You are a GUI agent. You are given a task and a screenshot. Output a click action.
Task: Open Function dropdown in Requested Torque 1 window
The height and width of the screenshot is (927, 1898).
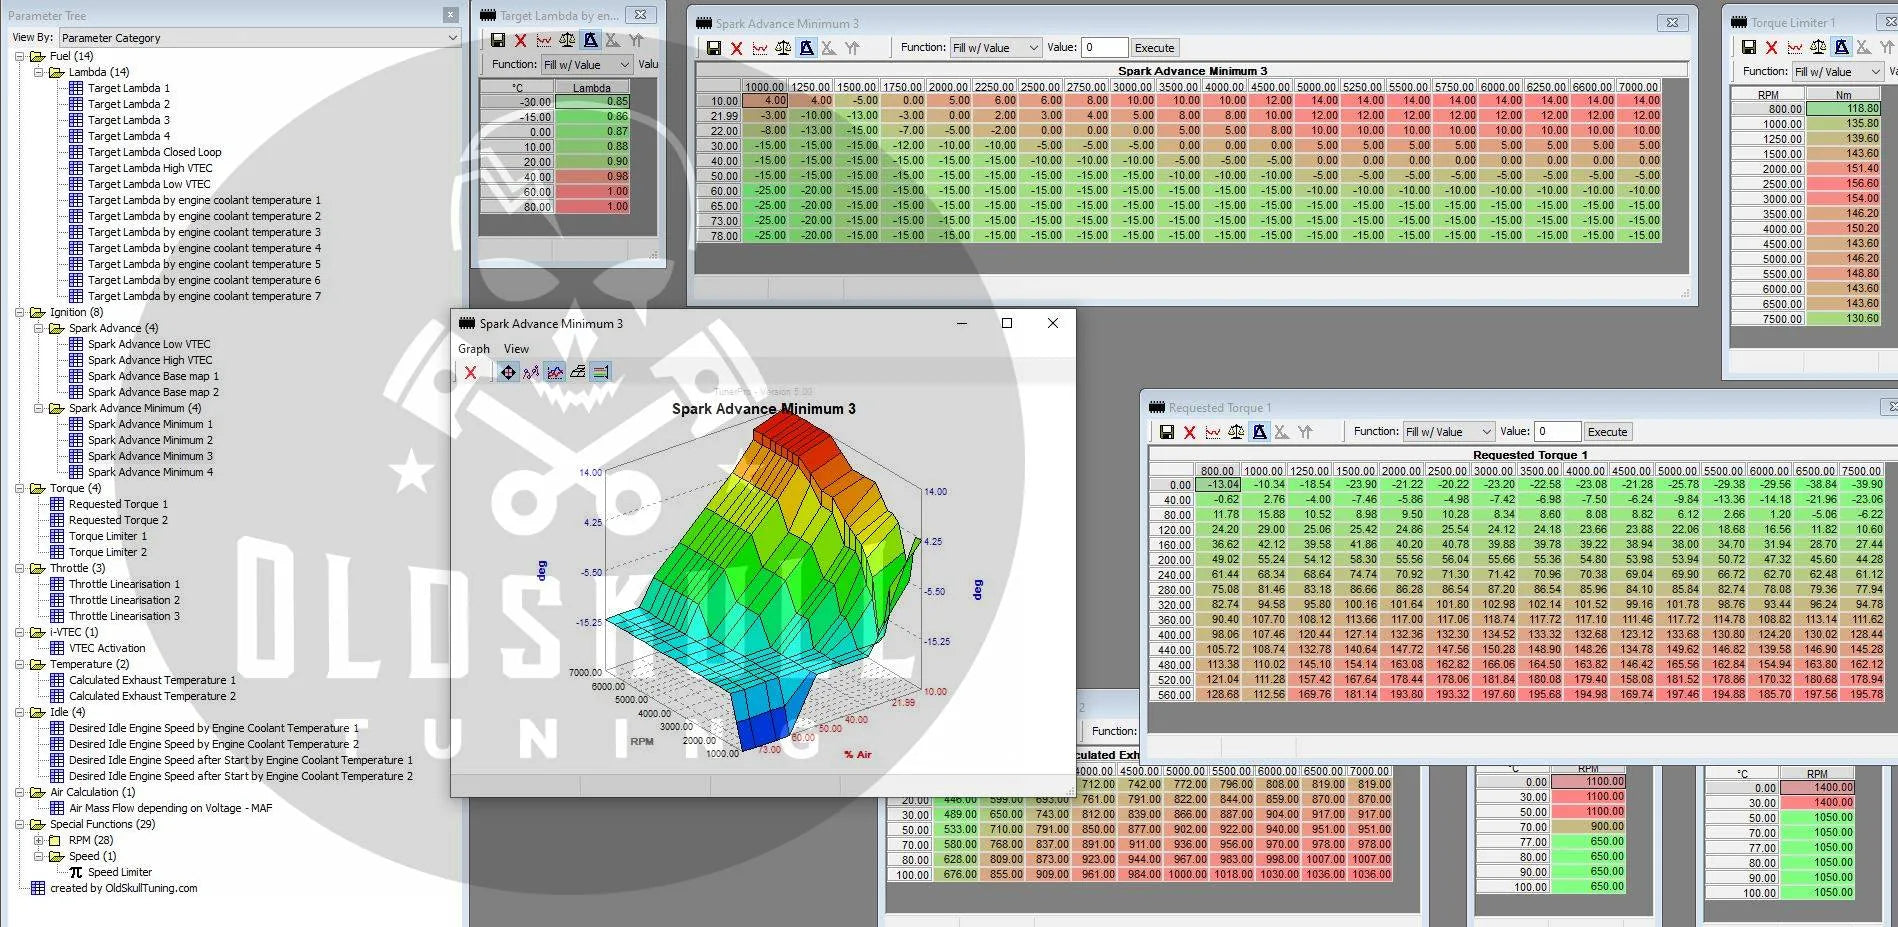(x=1448, y=432)
